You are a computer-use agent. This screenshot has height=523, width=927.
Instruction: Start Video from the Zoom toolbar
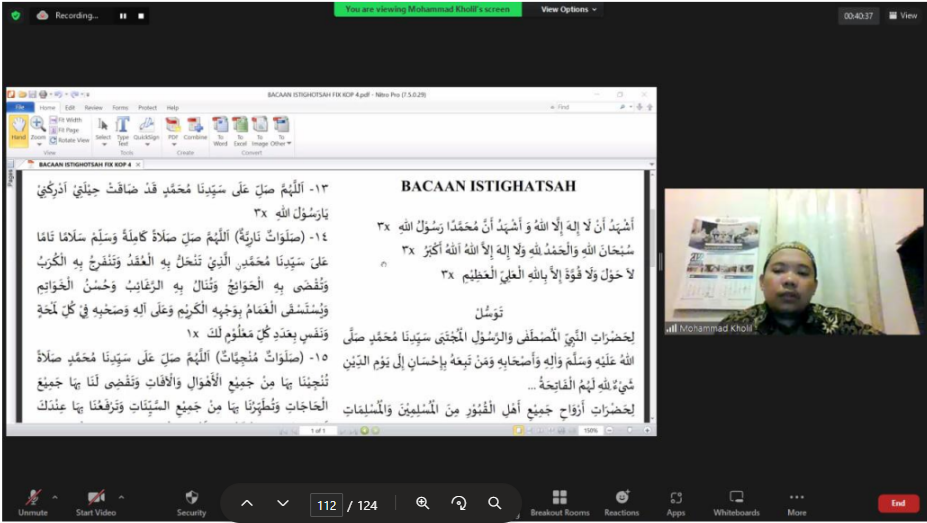click(x=97, y=501)
